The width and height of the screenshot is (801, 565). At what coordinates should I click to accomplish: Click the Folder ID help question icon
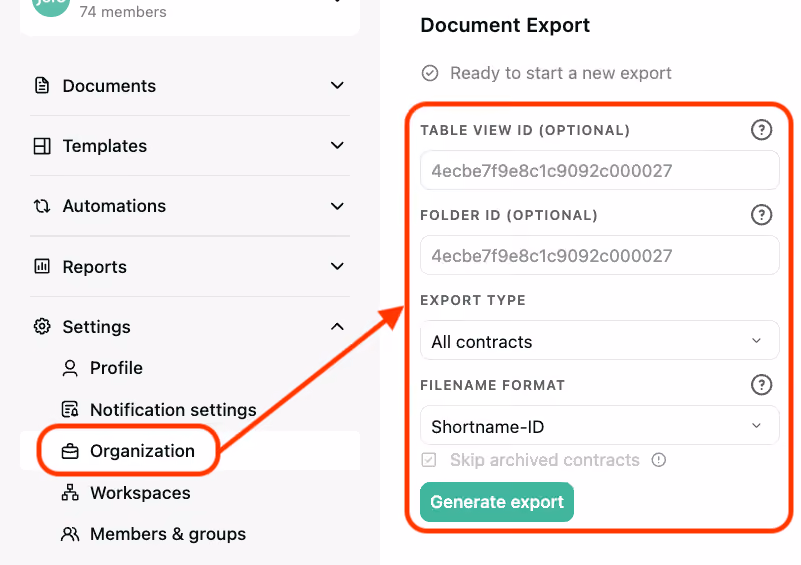[761, 215]
